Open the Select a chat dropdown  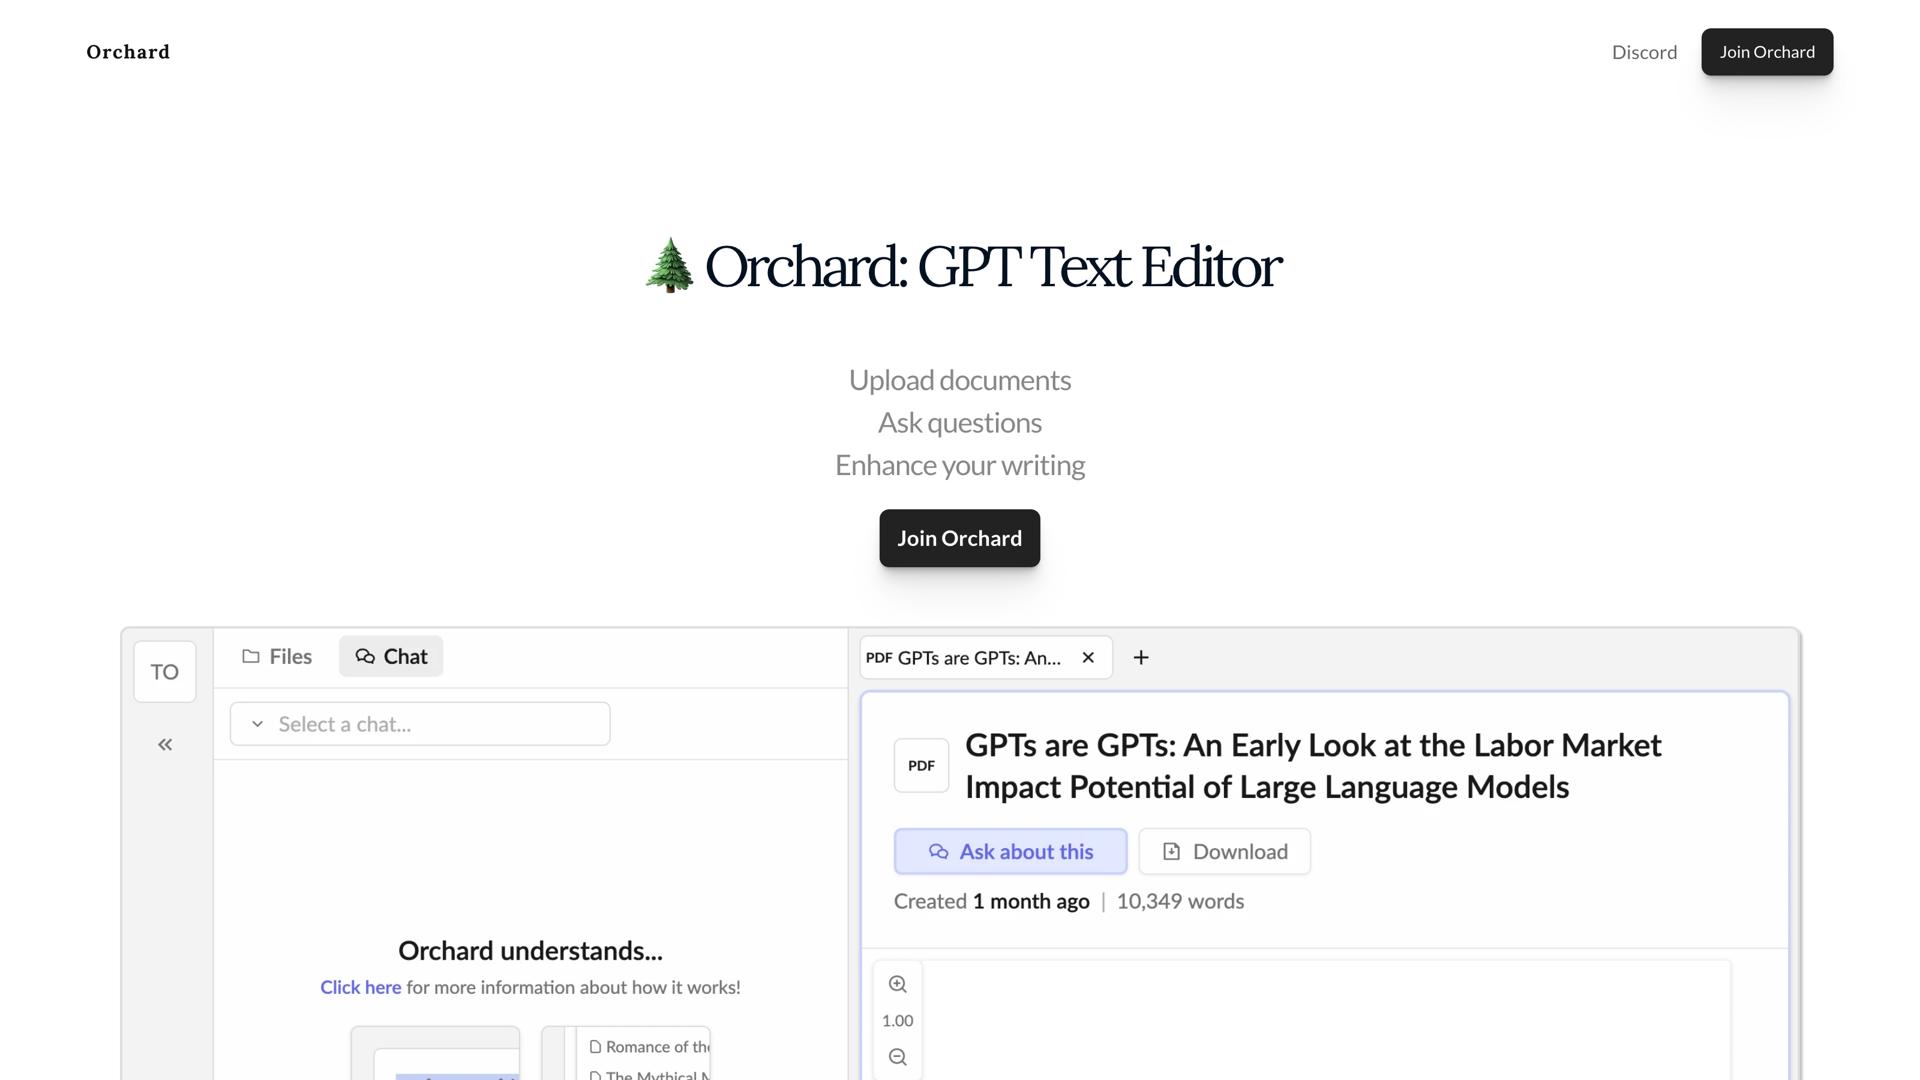click(420, 724)
